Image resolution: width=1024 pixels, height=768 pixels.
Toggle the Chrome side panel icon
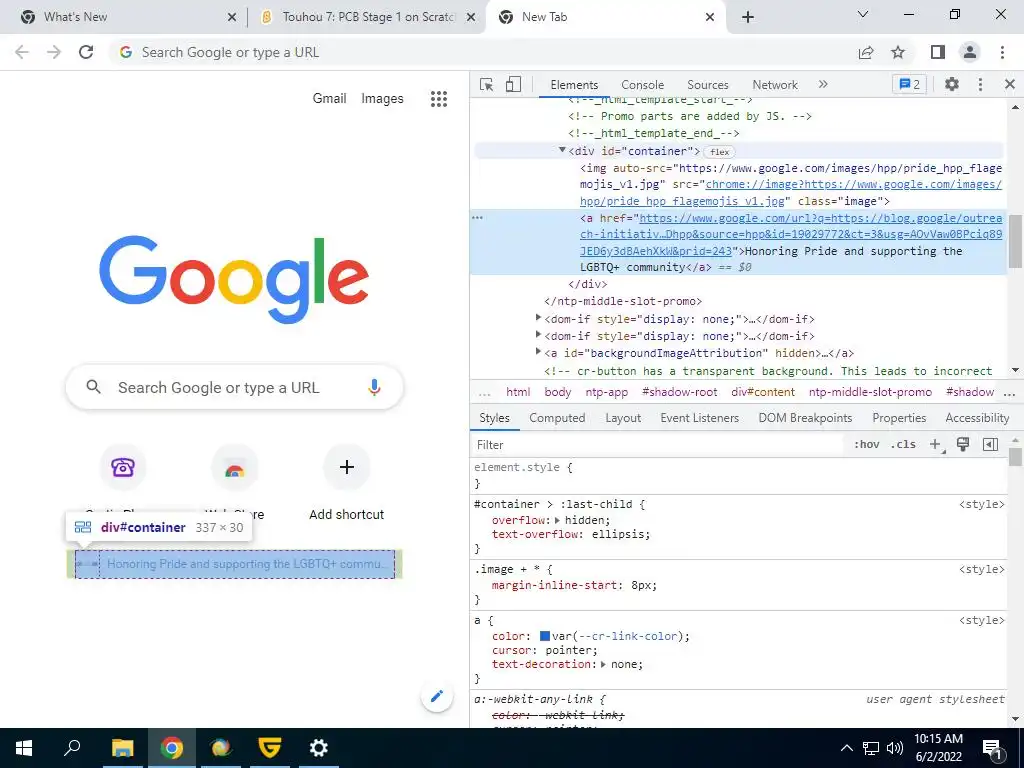[938, 52]
